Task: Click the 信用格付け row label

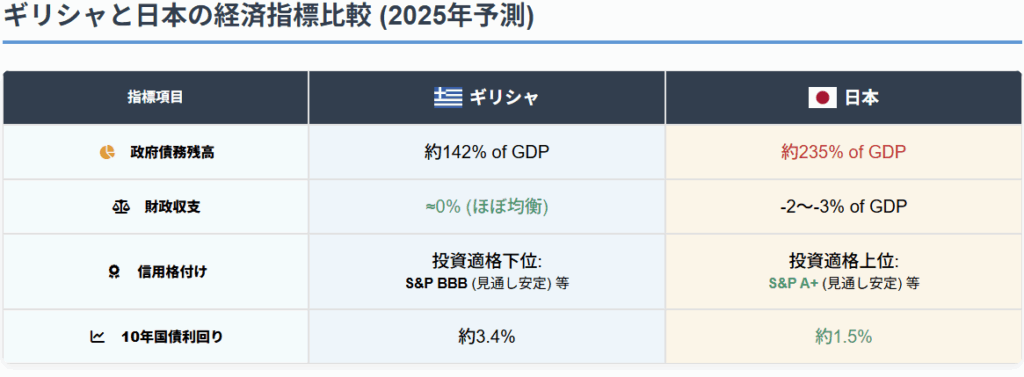Action: tap(172, 272)
